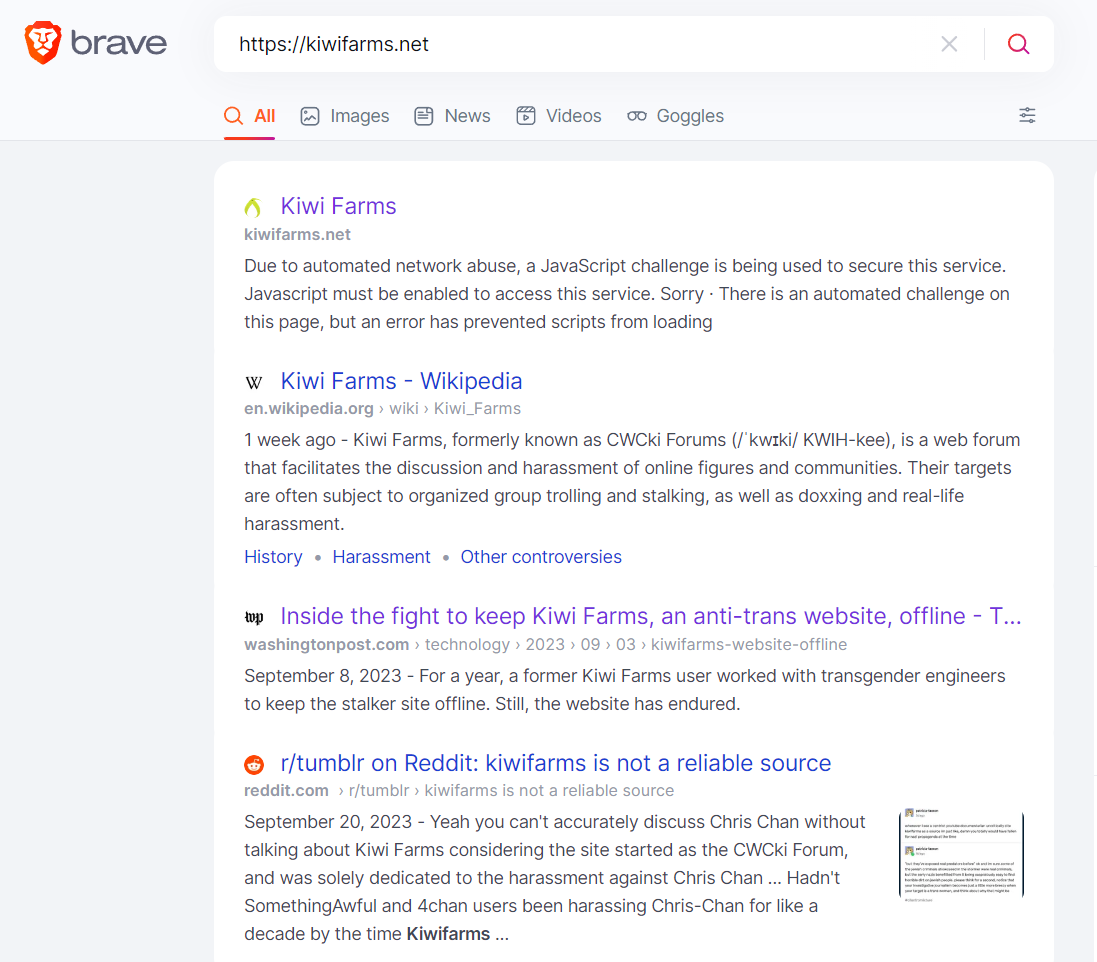Click the 'Due to automated network abuse' snippet
The width and height of the screenshot is (1097, 962).
click(x=627, y=294)
